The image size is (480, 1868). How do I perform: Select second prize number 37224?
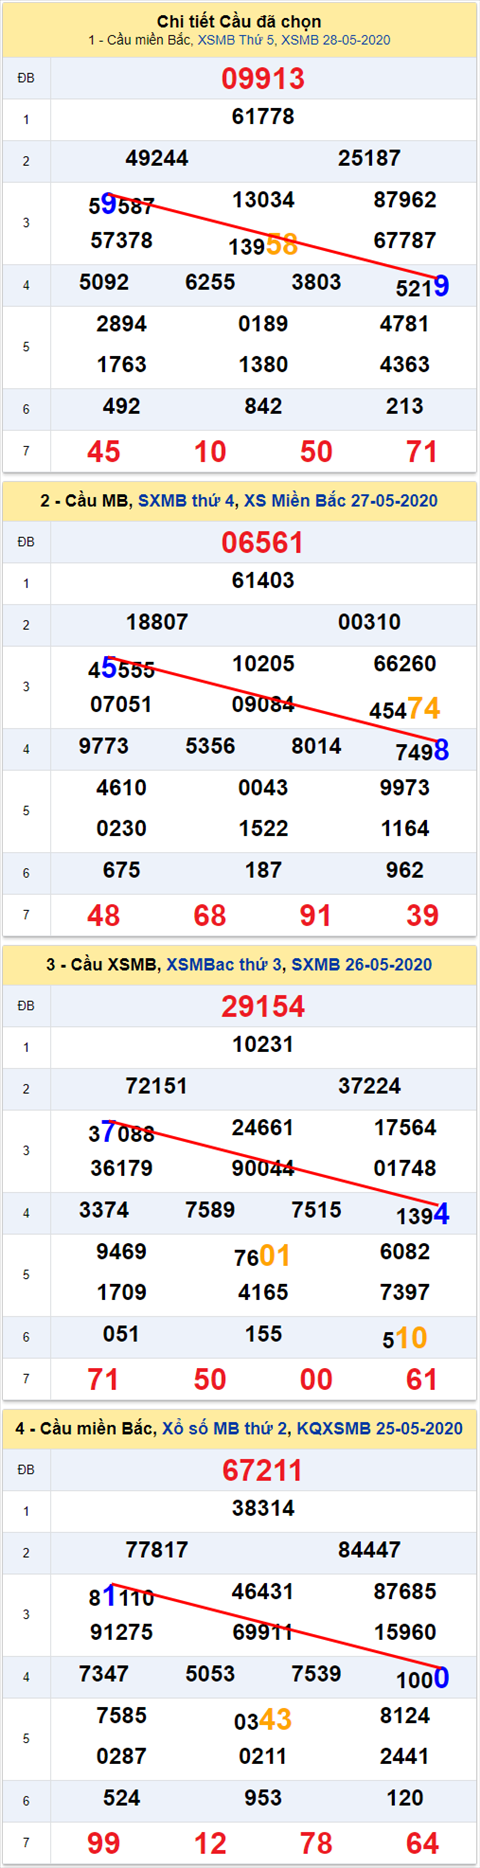[370, 1086]
